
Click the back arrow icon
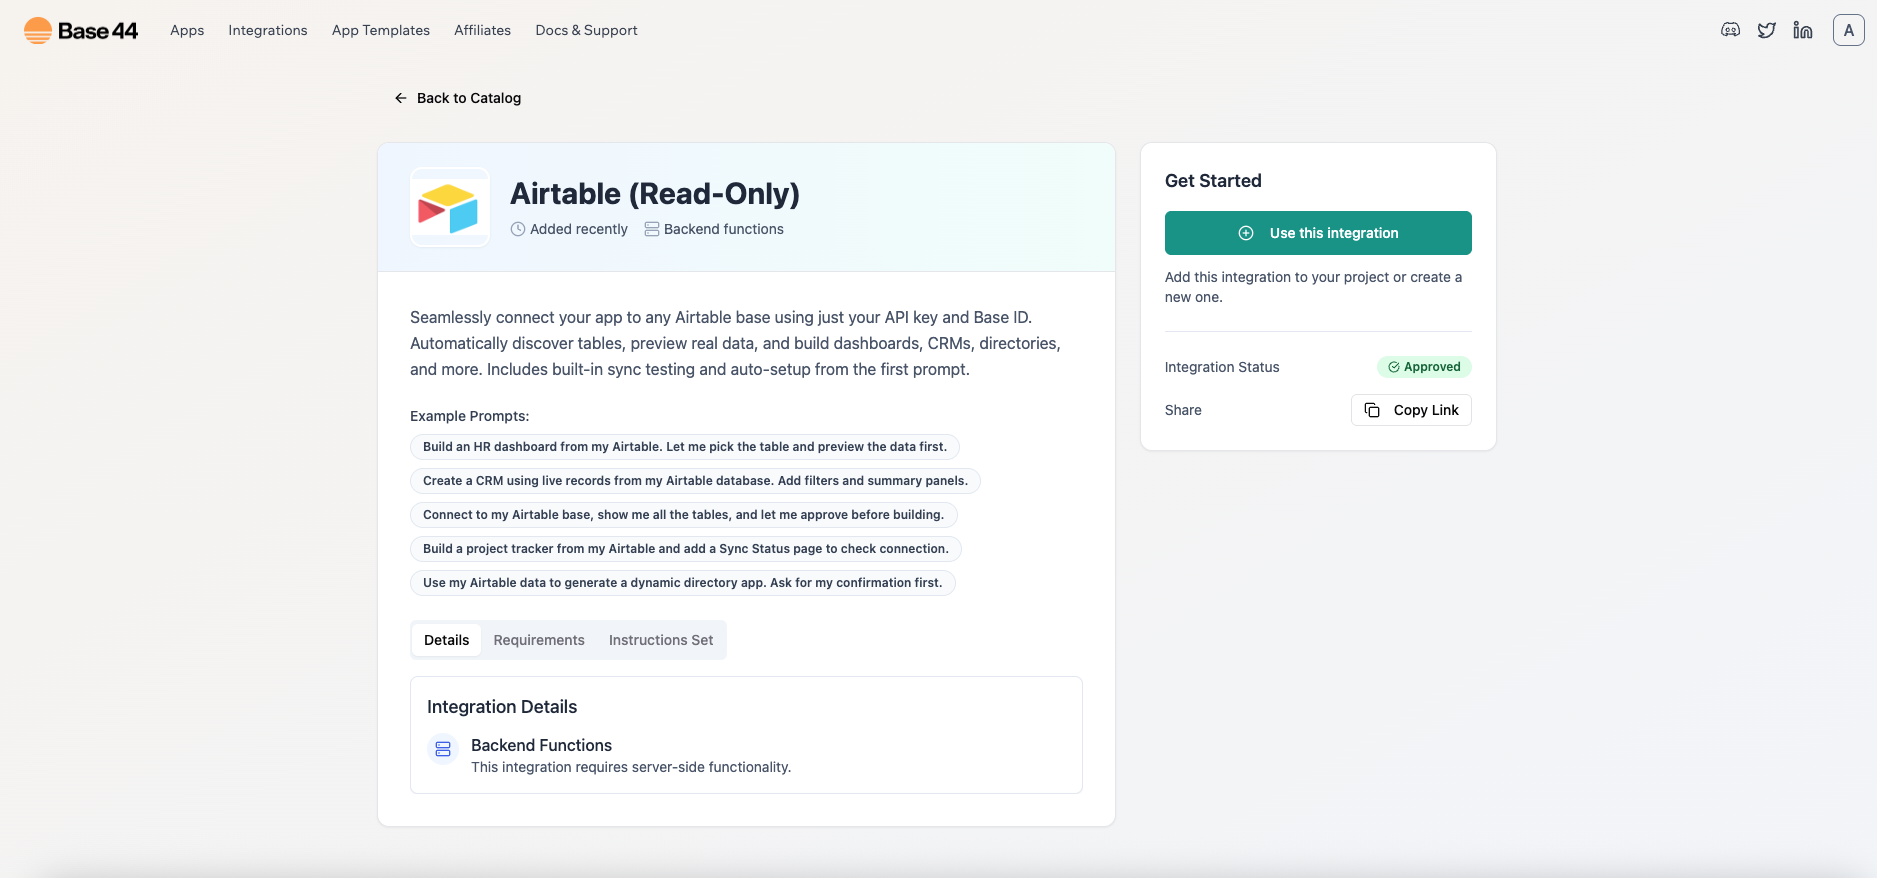[x=401, y=98]
